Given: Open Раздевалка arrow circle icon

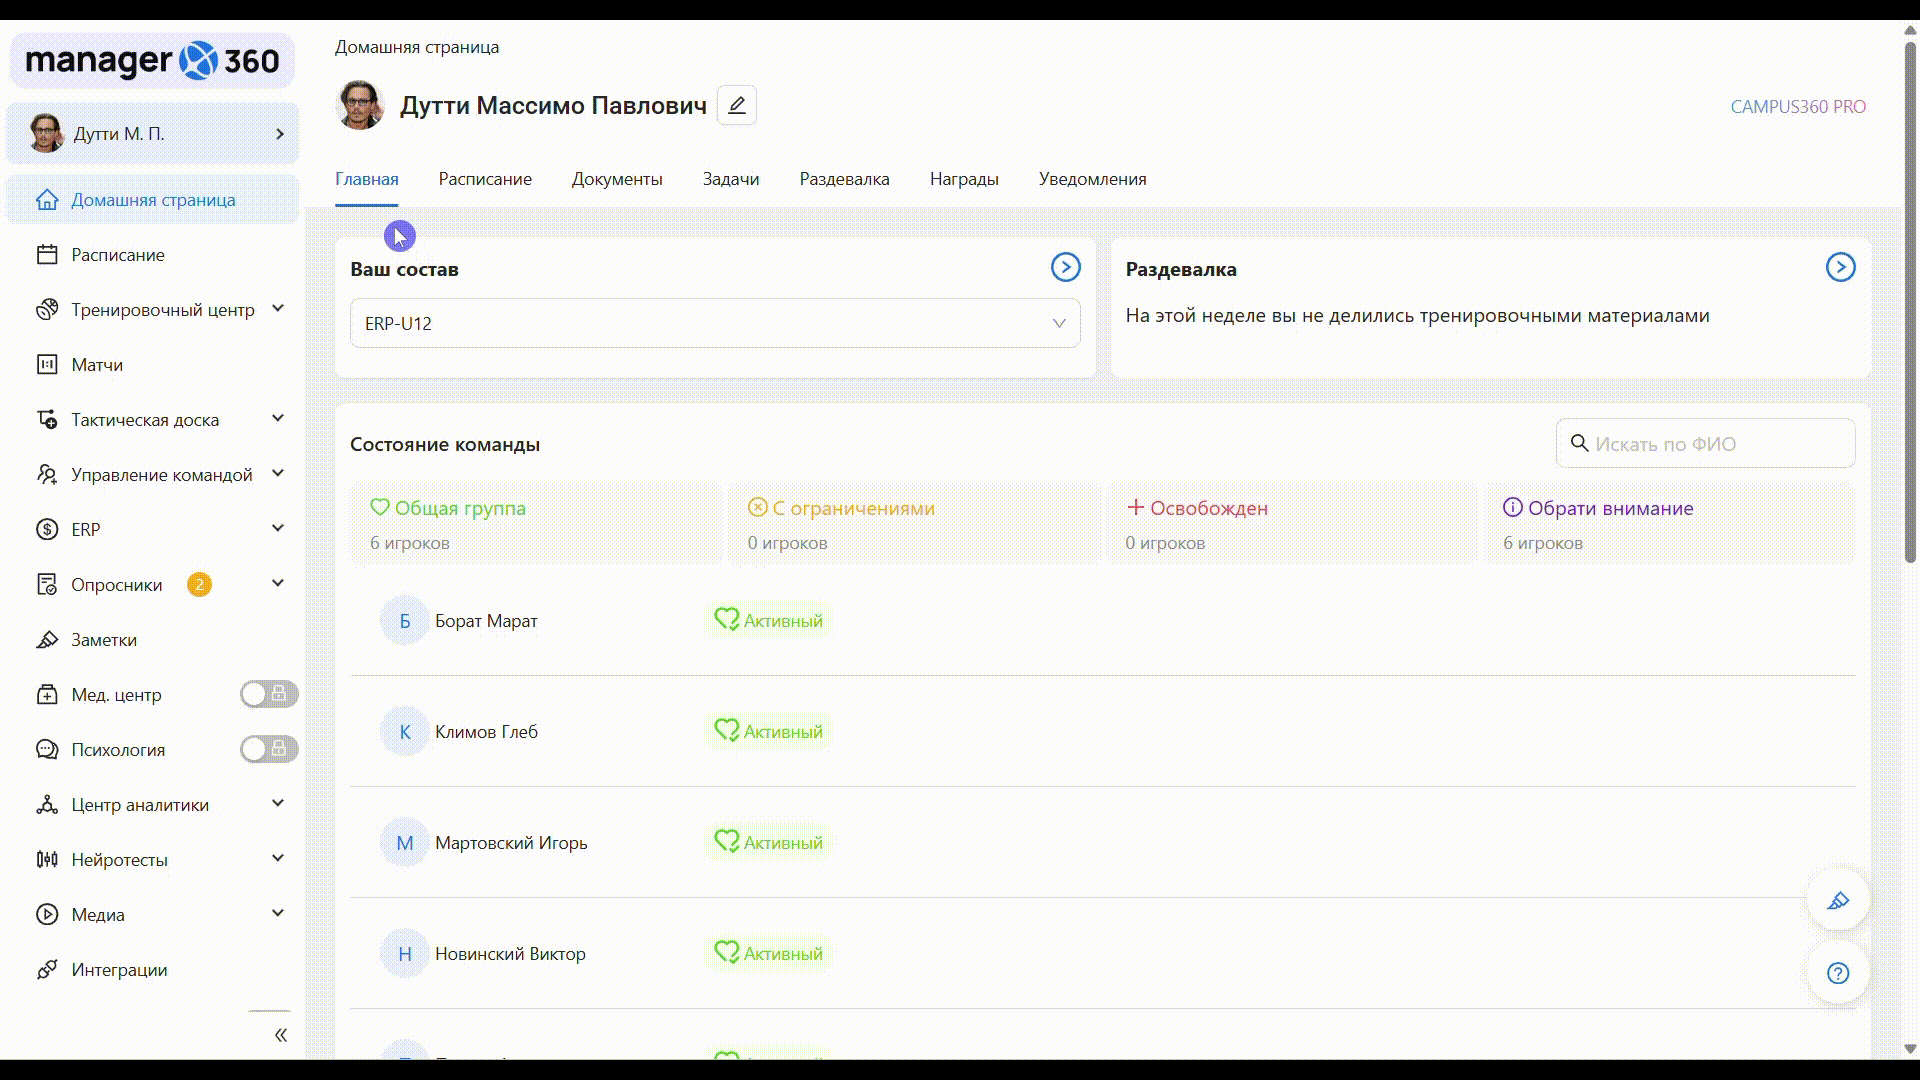Looking at the screenshot, I should tap(1840, 267).
